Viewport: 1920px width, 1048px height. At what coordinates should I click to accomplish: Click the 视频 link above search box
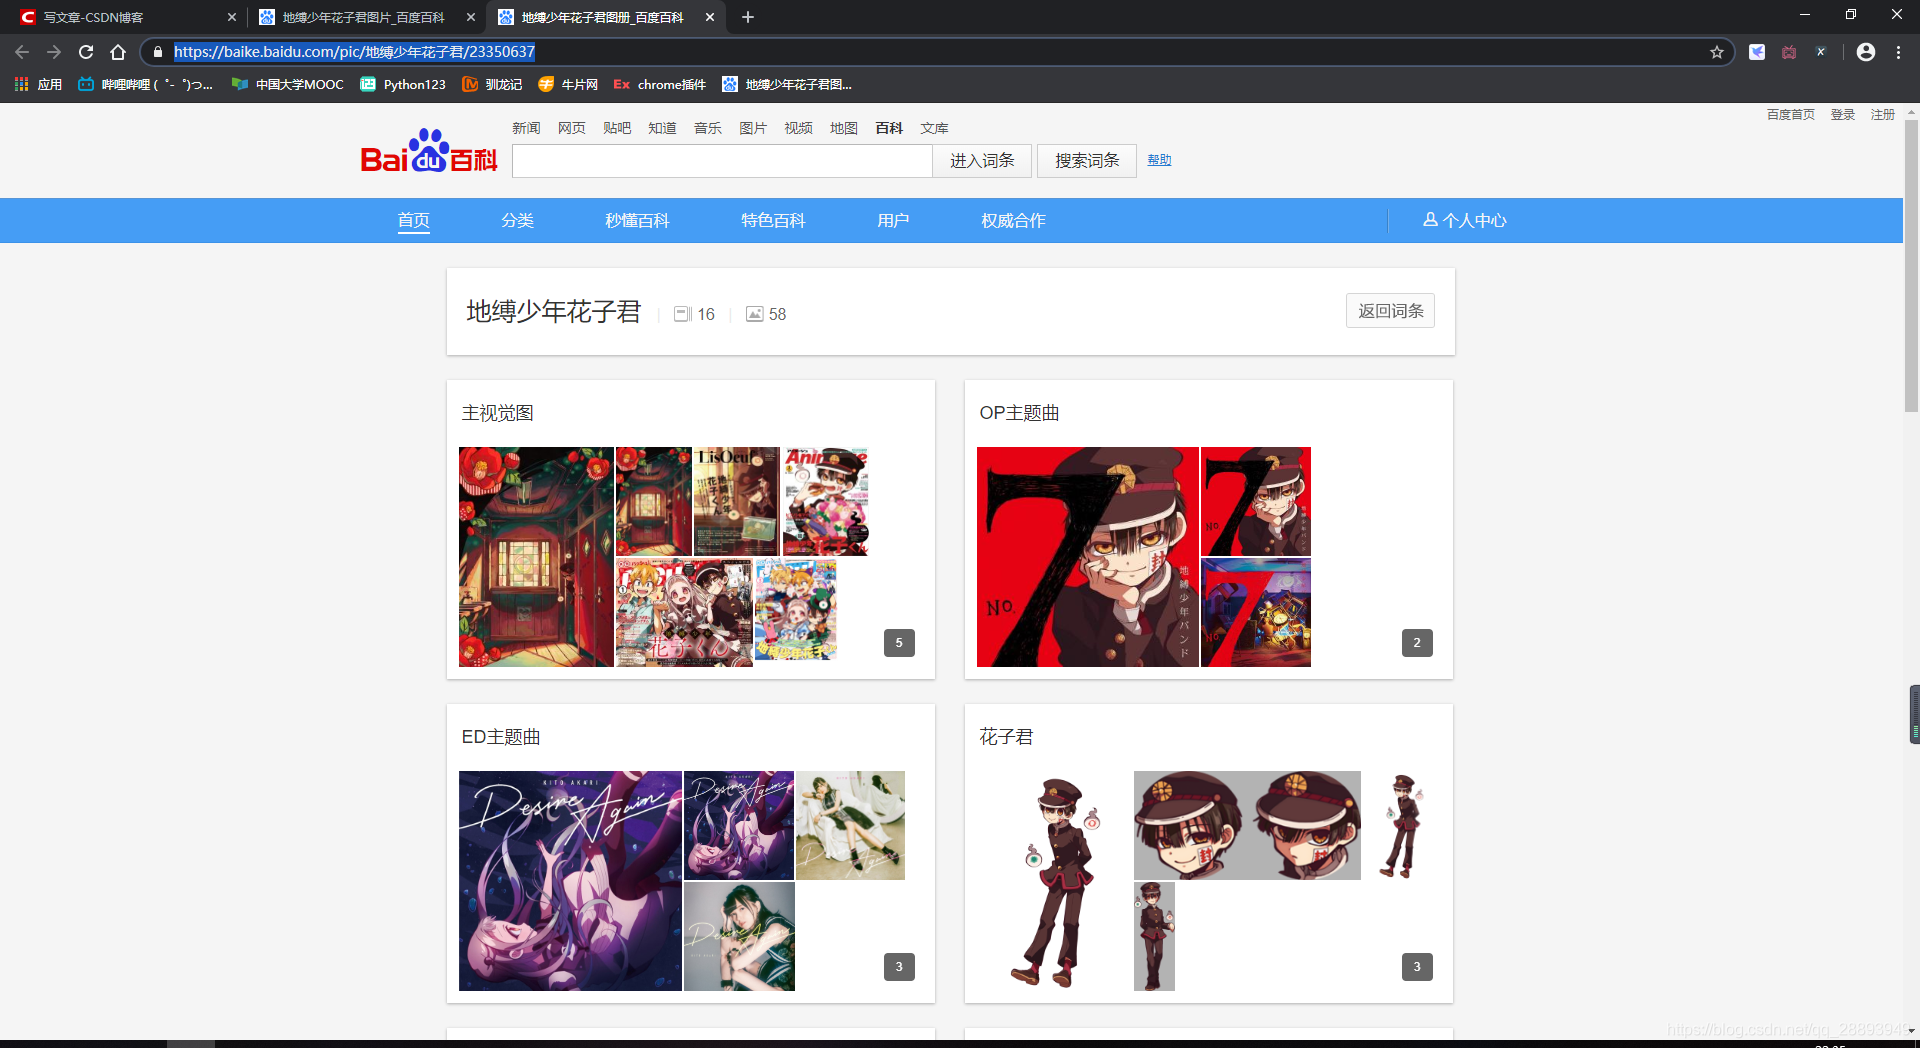click(x=798, y=128)
